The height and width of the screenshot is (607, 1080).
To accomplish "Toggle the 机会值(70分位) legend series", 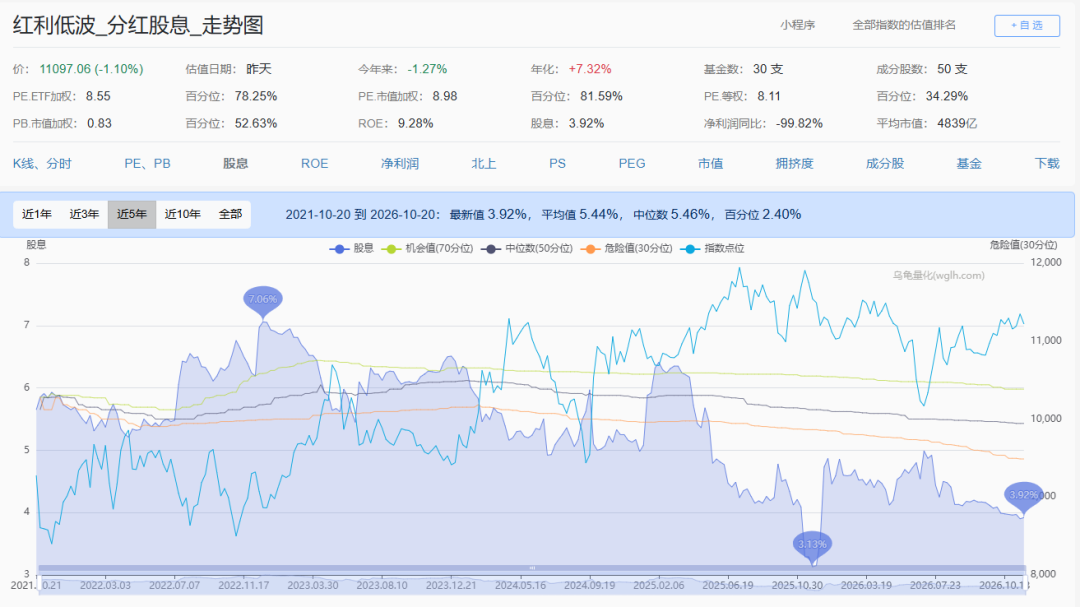I will pos(427,249).
